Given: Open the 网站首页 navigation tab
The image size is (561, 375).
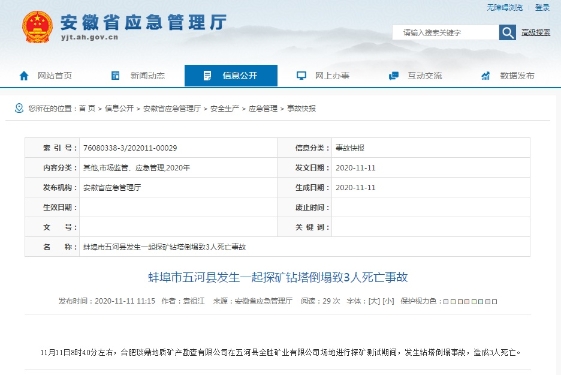Looking at the screenshot, I should (x=46, y=76).
